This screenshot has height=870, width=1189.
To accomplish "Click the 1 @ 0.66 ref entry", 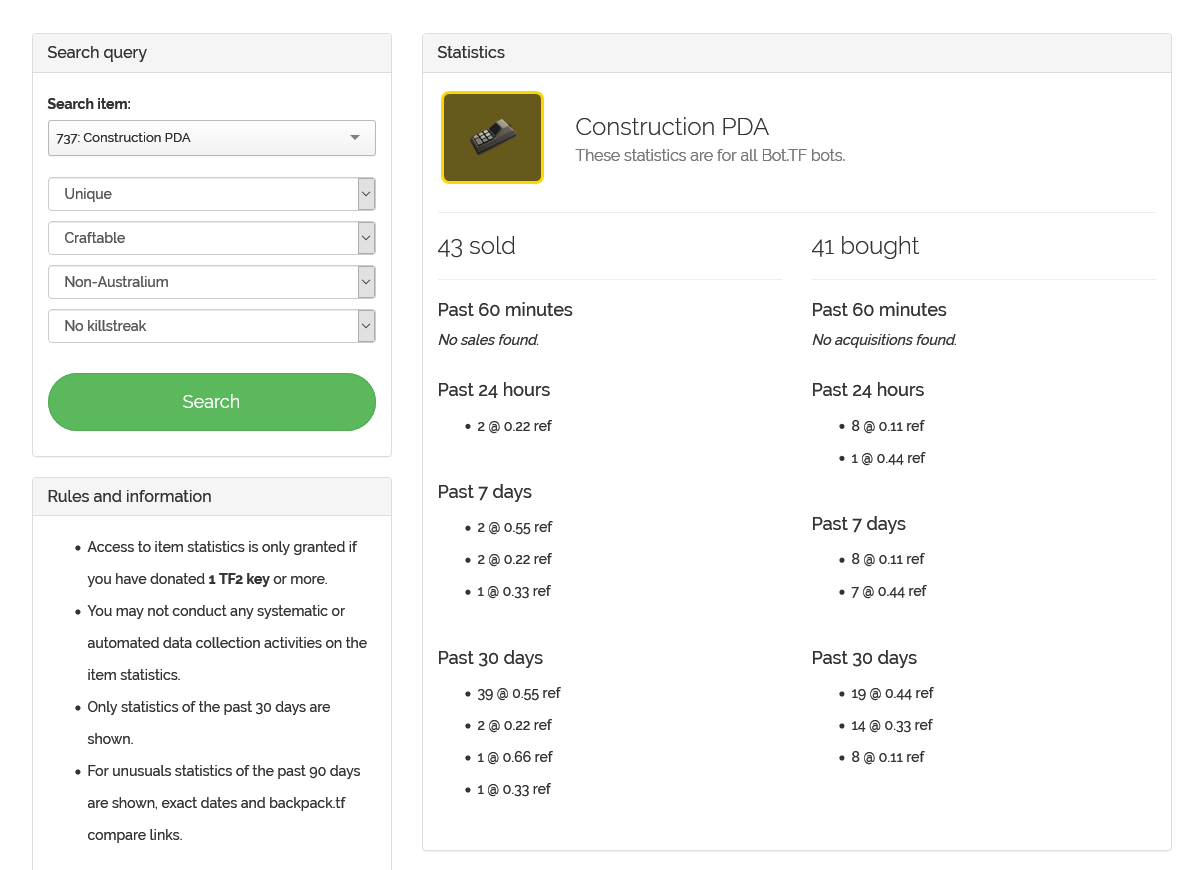I will point(514,757).
